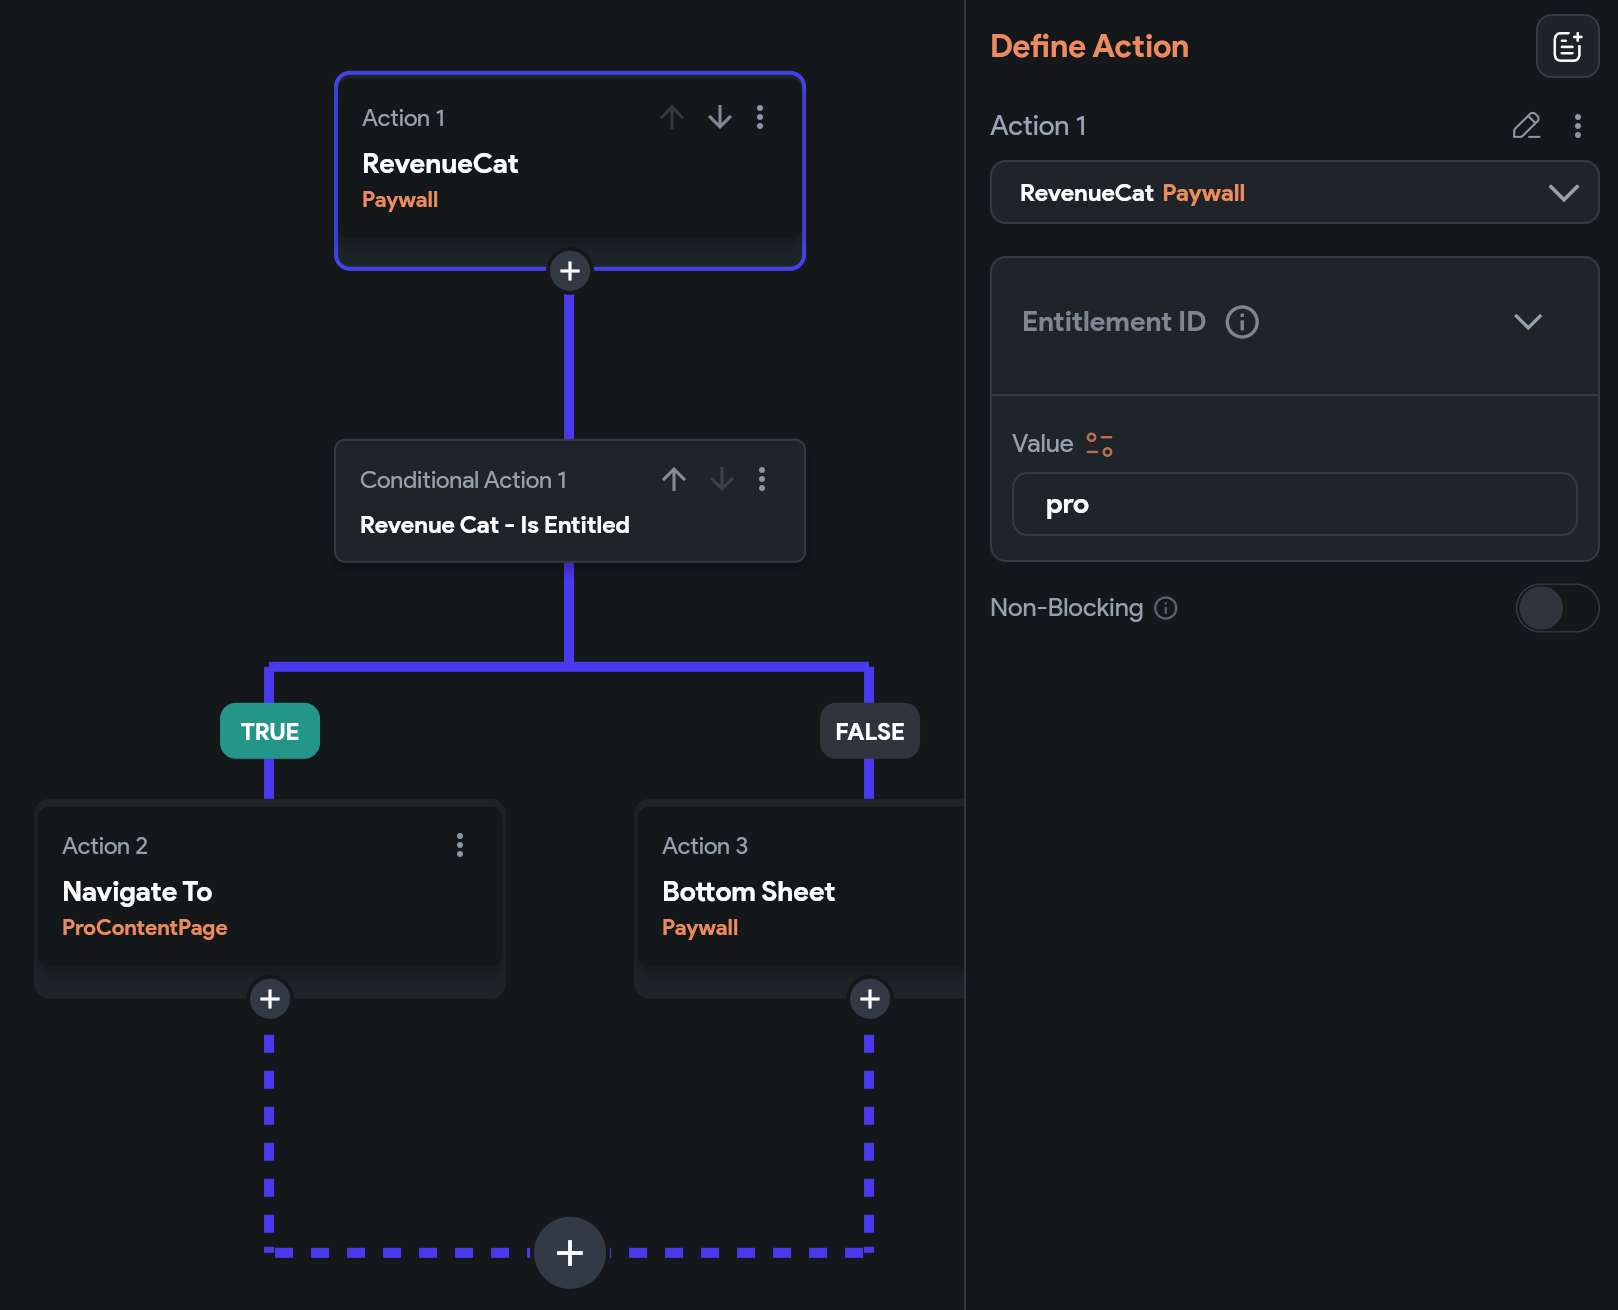The width and height of the screenshot is (1618, 1310).
Task: Add action below Navigate To card
Action: coord(270,999)
